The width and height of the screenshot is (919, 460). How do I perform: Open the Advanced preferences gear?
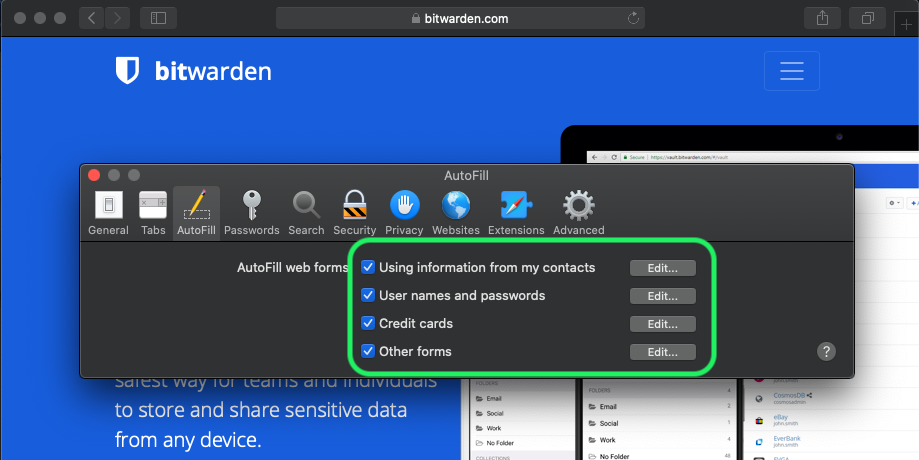(578, 212)
